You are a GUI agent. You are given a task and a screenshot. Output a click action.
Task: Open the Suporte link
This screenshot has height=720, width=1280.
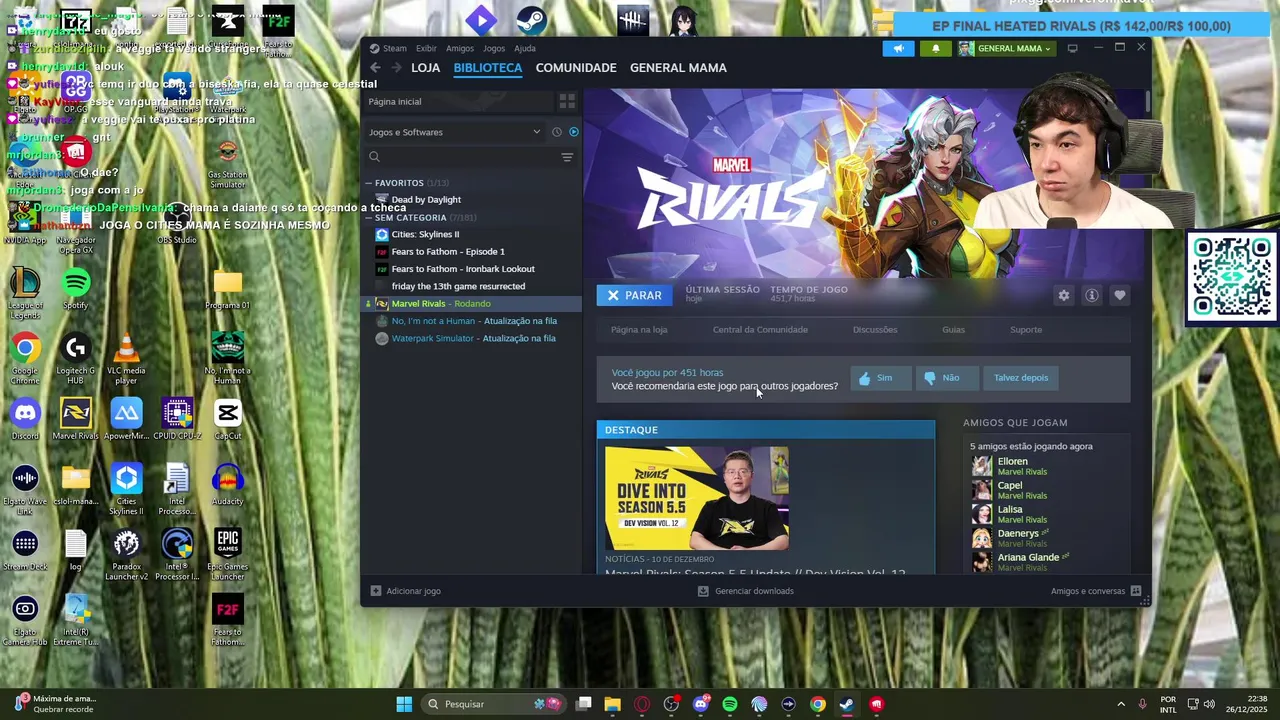pos(1026,330)
